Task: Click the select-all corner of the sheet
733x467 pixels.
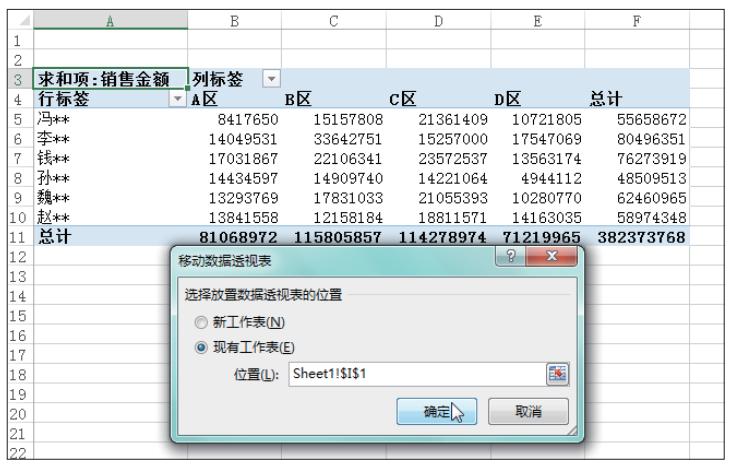Action: pyautogui.click(x=20, y=21)
